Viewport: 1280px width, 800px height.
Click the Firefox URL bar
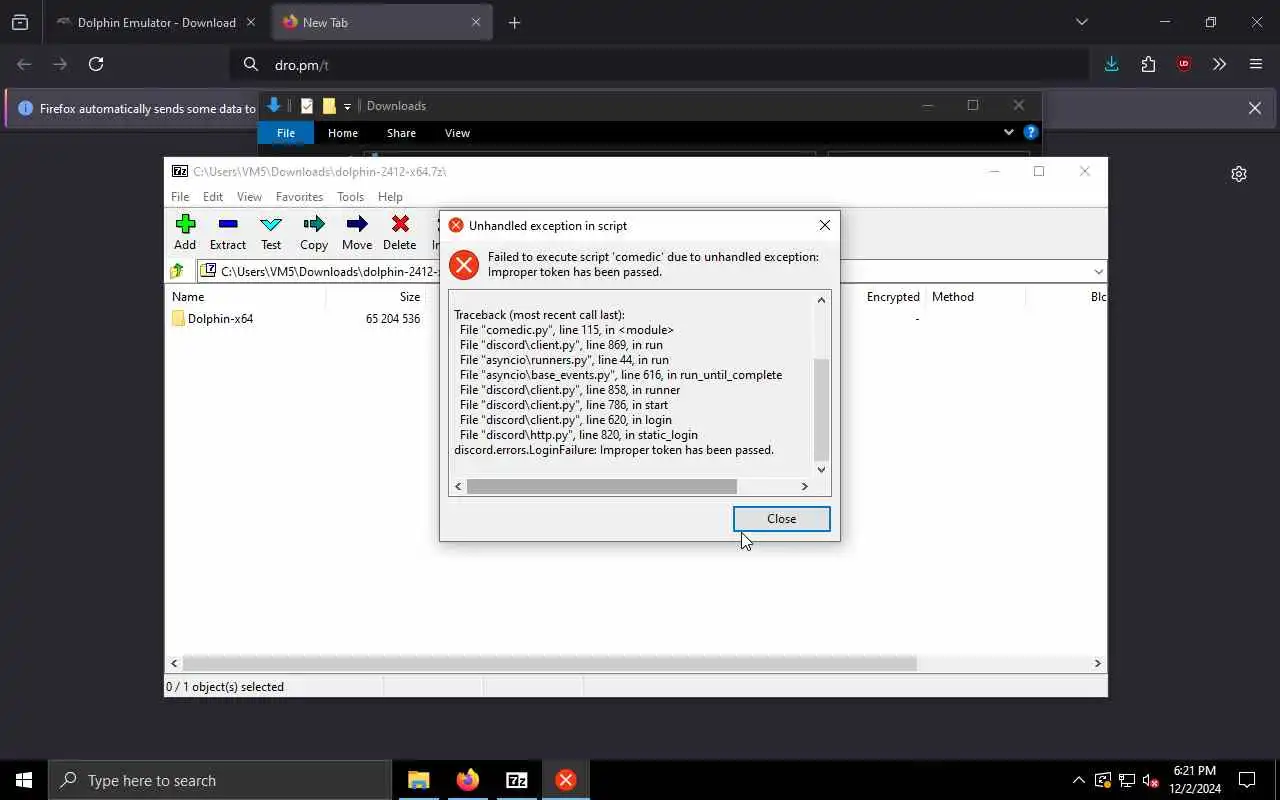pos(660,65)
